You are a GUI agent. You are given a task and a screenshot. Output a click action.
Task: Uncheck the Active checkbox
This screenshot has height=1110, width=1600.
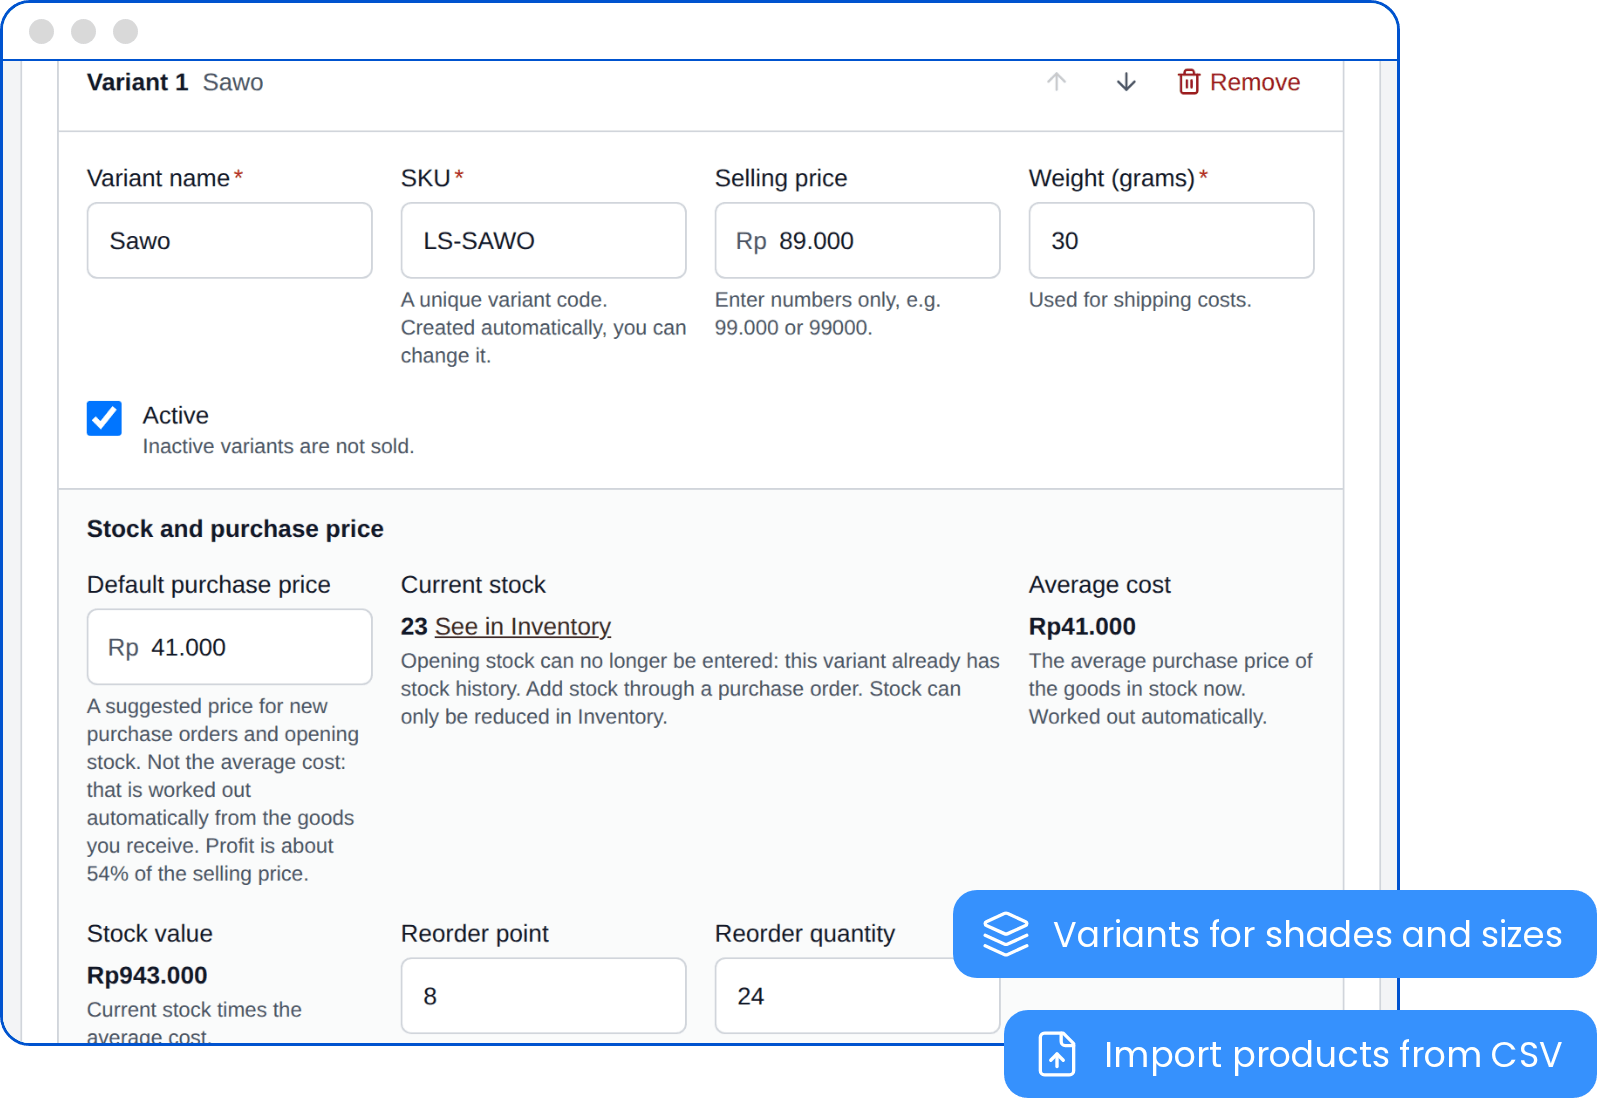click(x=104, y=418)
